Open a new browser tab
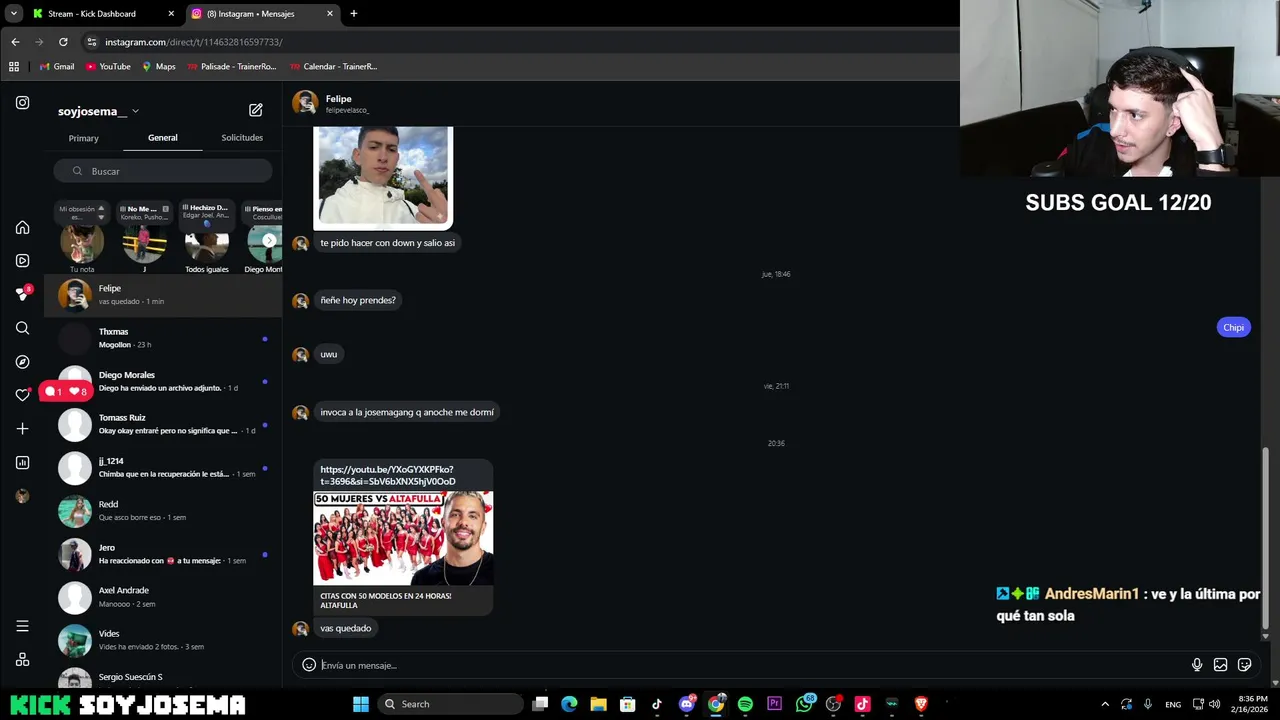Screen dimensions: 1280x720 [x=353, y=14]
